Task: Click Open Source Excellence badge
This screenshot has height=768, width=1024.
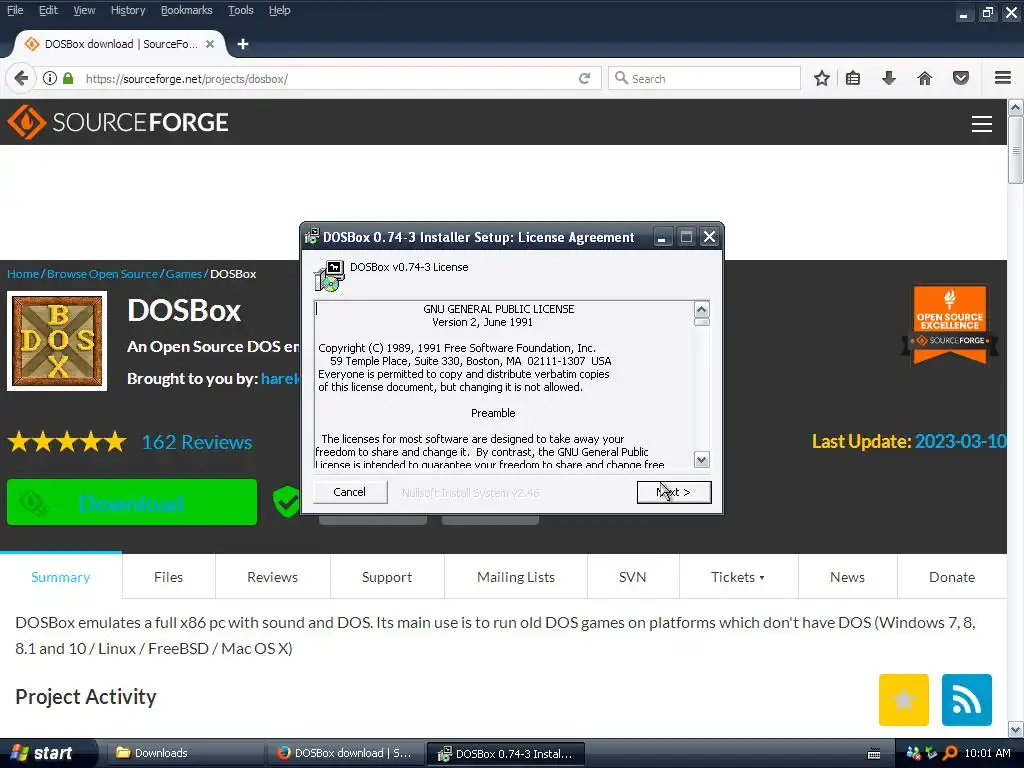Action: point(950,324)
